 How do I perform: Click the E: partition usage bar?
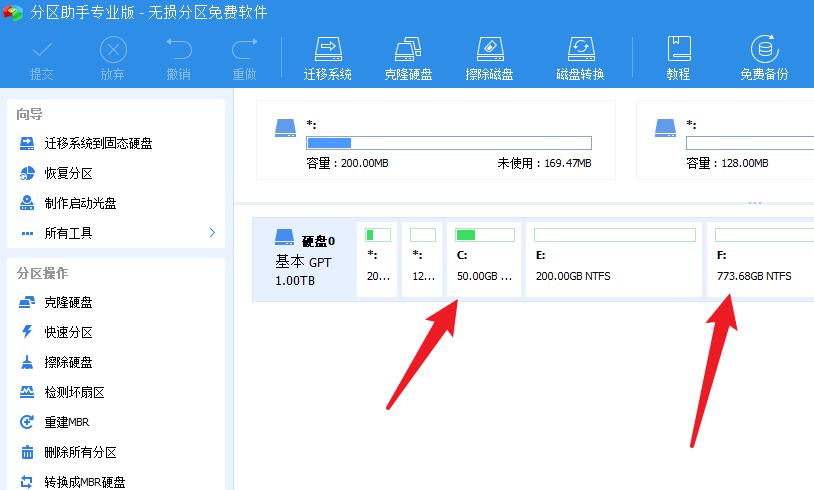click(615, 235)
